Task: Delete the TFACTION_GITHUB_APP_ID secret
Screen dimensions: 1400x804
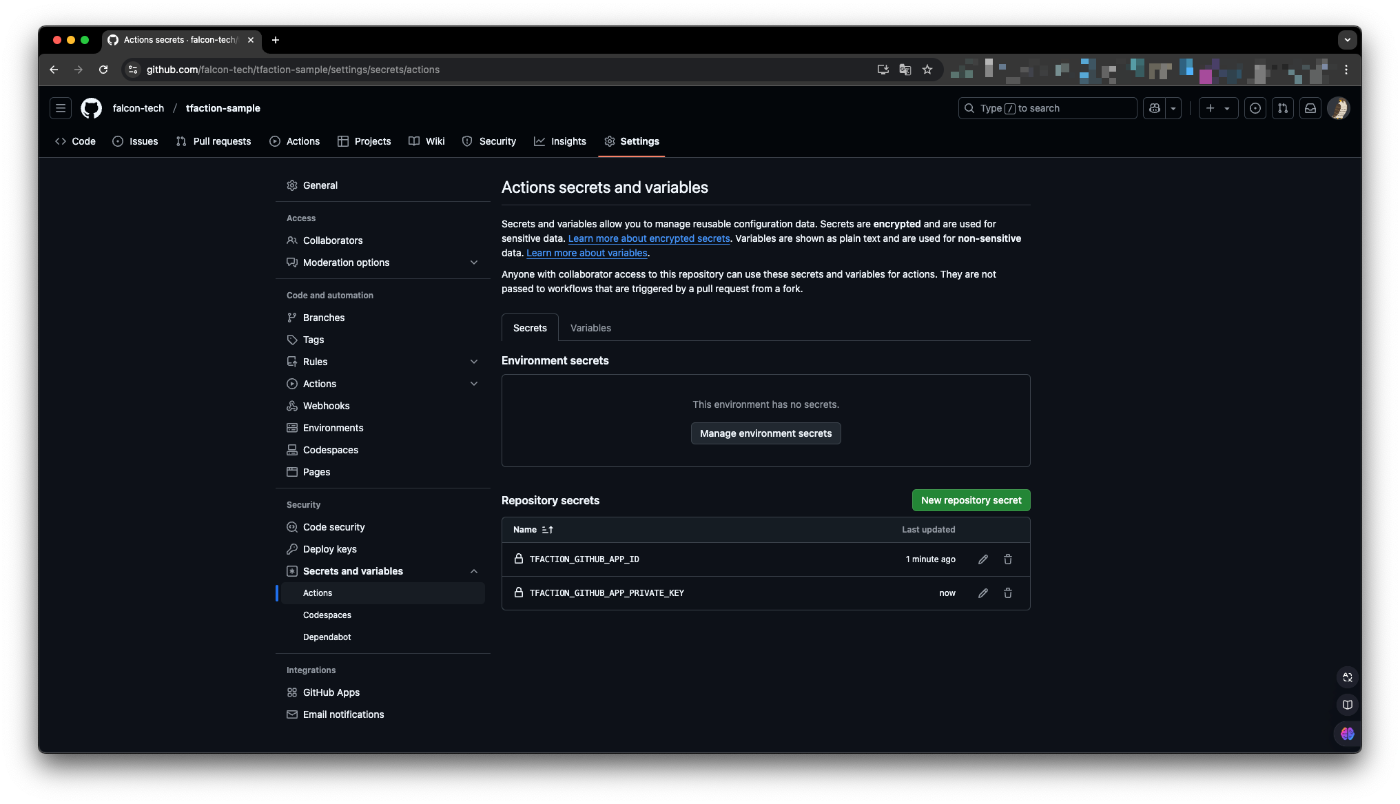Action: point(1008,559)
